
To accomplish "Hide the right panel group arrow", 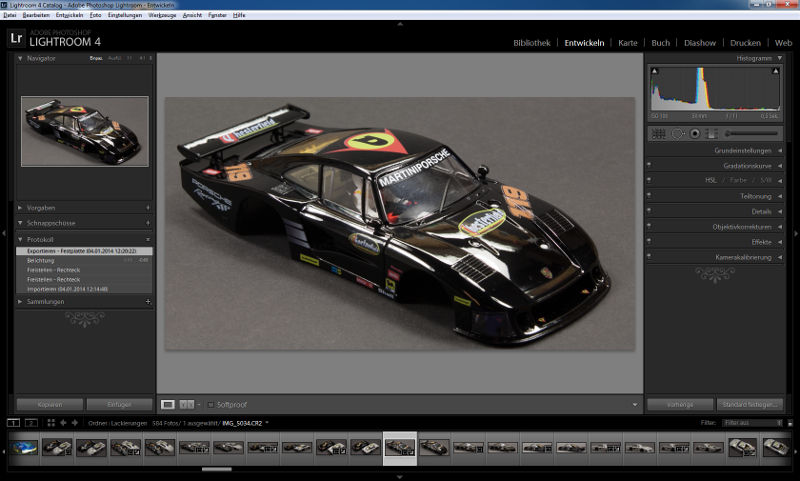I will (796, 233).
